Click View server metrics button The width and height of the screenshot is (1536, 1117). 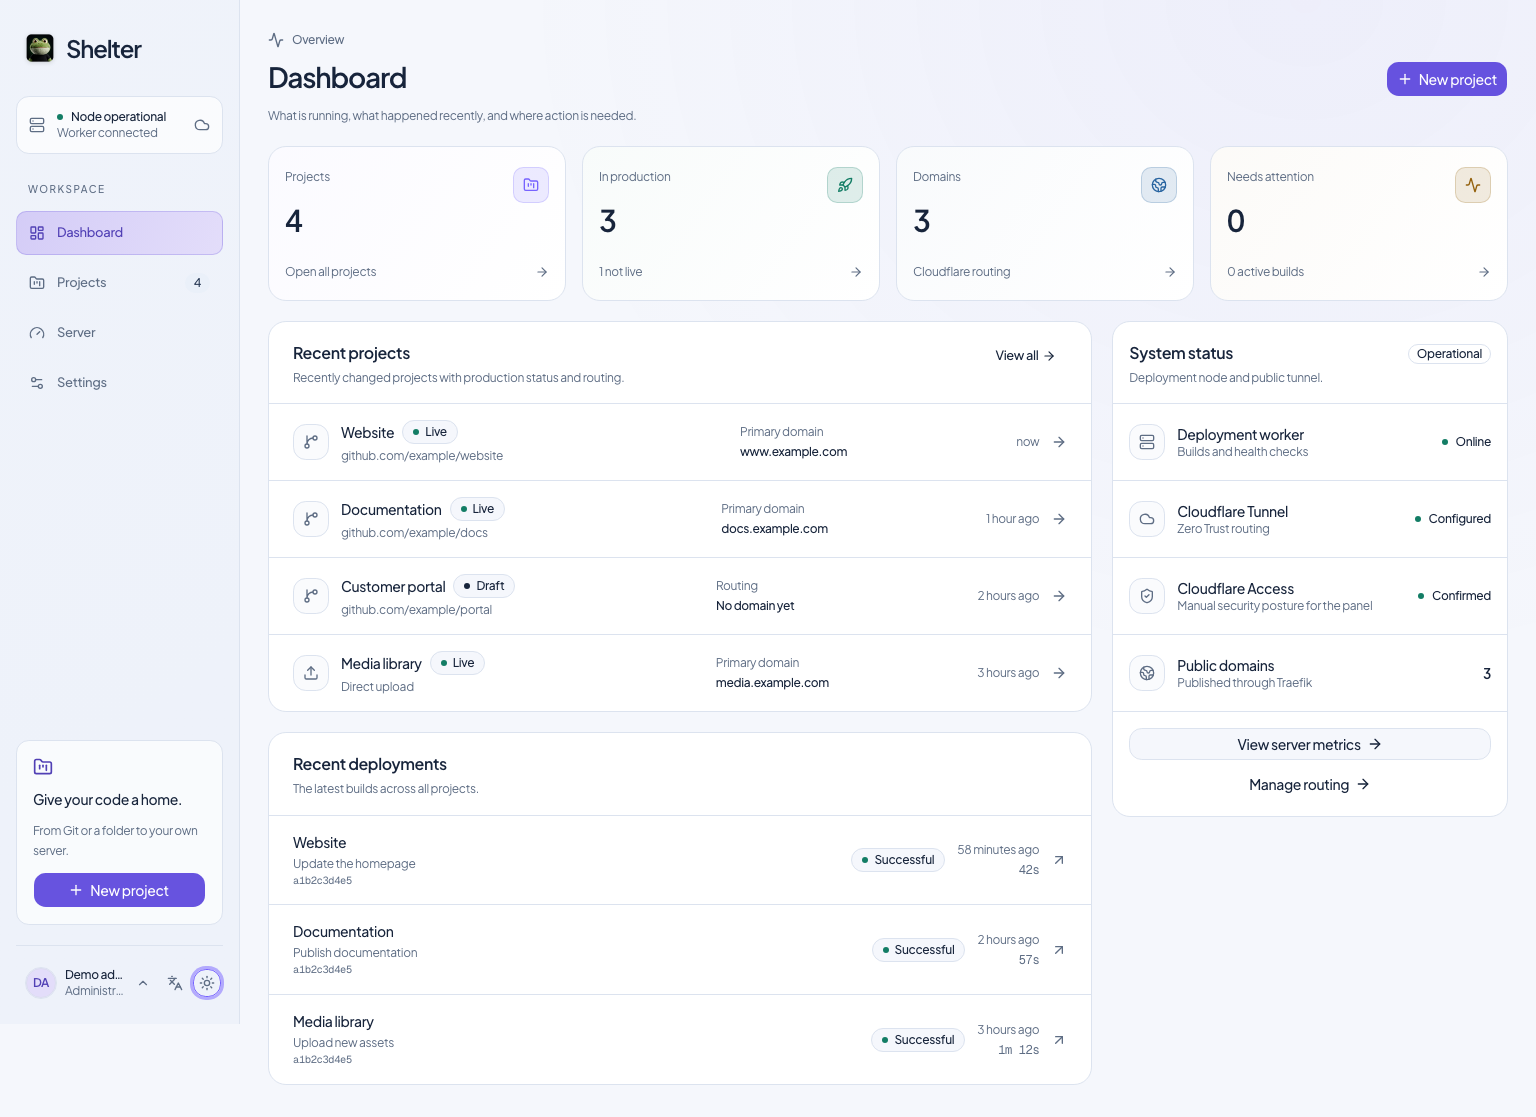coord(1310,744)
